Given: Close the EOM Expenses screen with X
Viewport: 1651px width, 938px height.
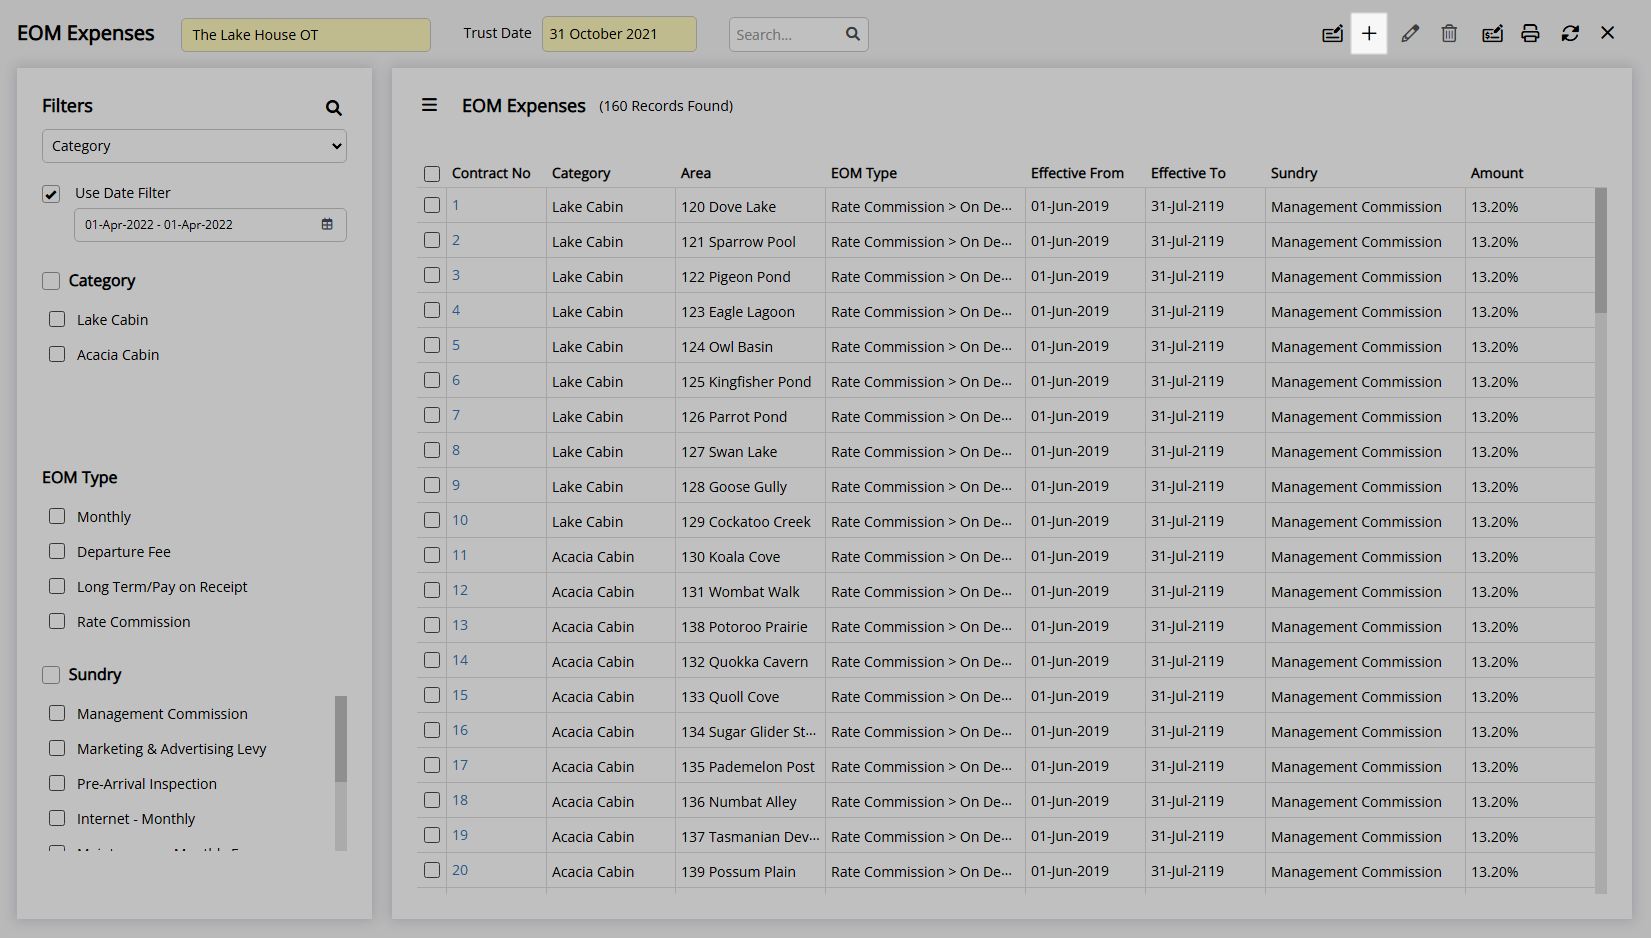Looking at the screenshot, I should coord(1608,33).
